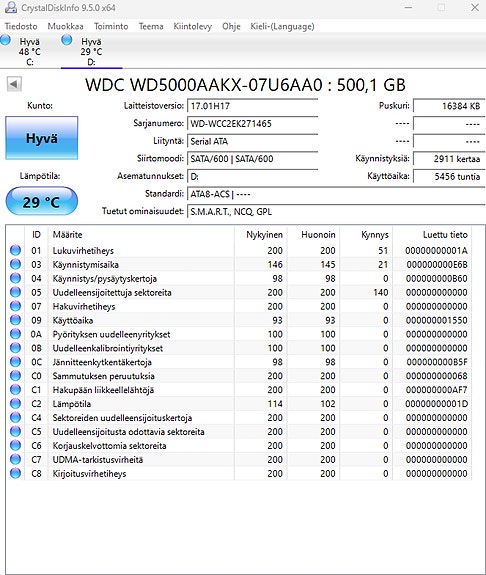This screenshot has width=486, height=575.
Task: Click the 29 °C temperature button
Action: click(41, 202)
